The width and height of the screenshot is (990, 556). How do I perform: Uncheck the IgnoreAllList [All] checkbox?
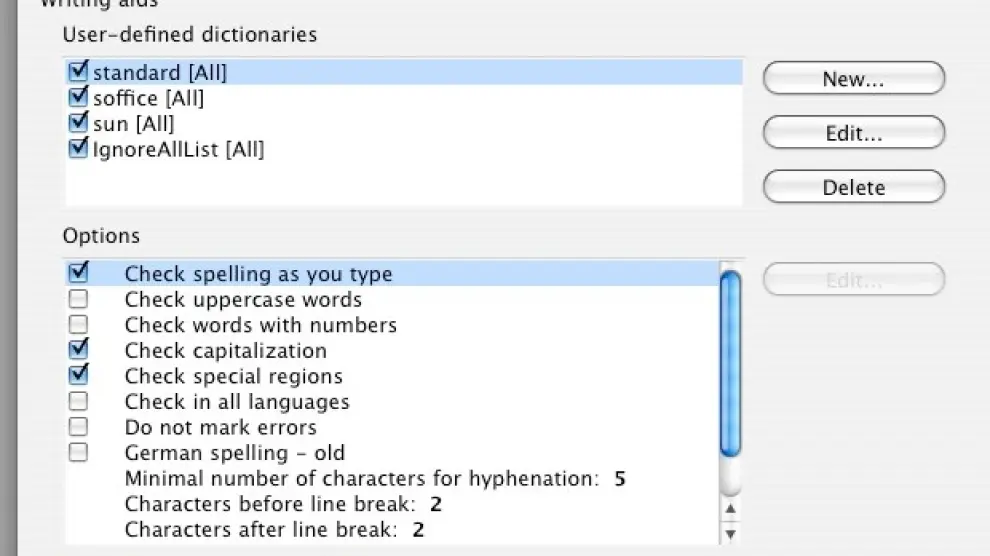78,150
